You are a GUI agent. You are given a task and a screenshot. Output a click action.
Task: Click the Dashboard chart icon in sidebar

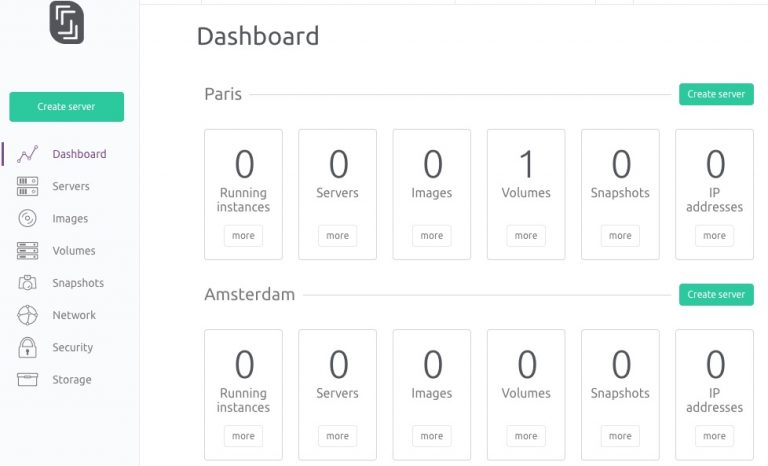[x=27, y=154]
